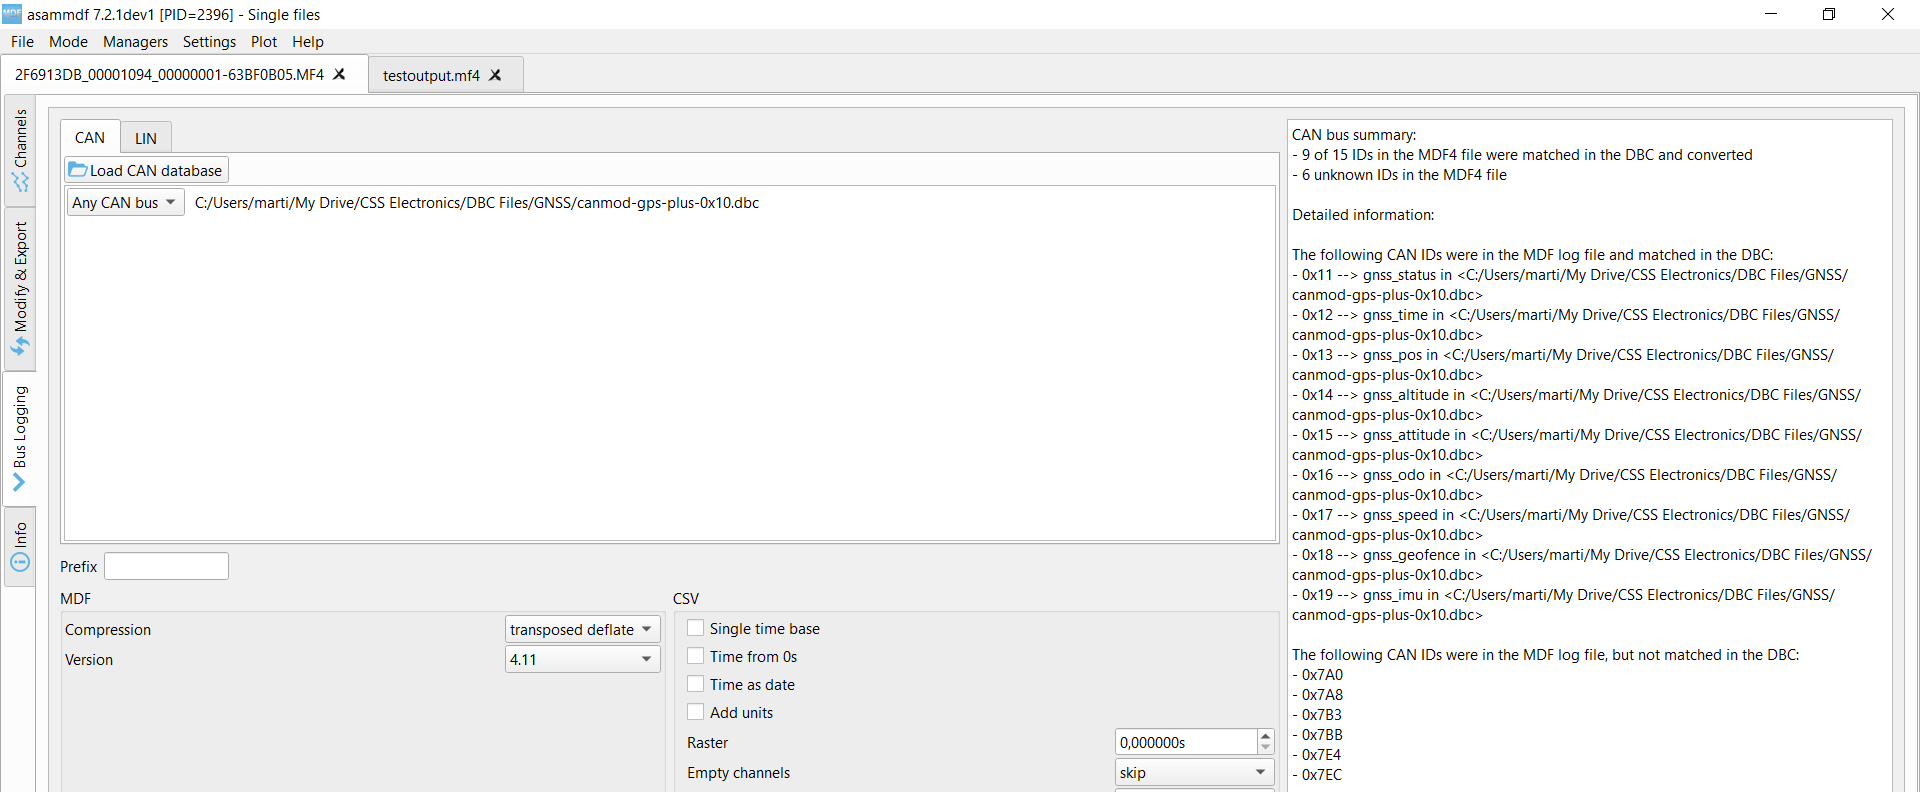This screenshot has width=1920, height=792.
Task: Click the folder icon on Load CAN database
Action: pyautogui.click(x=78, y=170)
